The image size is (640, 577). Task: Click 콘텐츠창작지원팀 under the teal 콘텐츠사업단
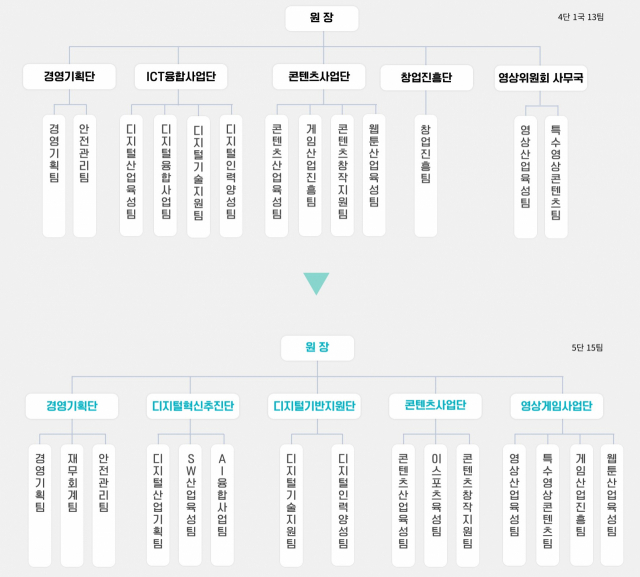(x=468, y=506)
